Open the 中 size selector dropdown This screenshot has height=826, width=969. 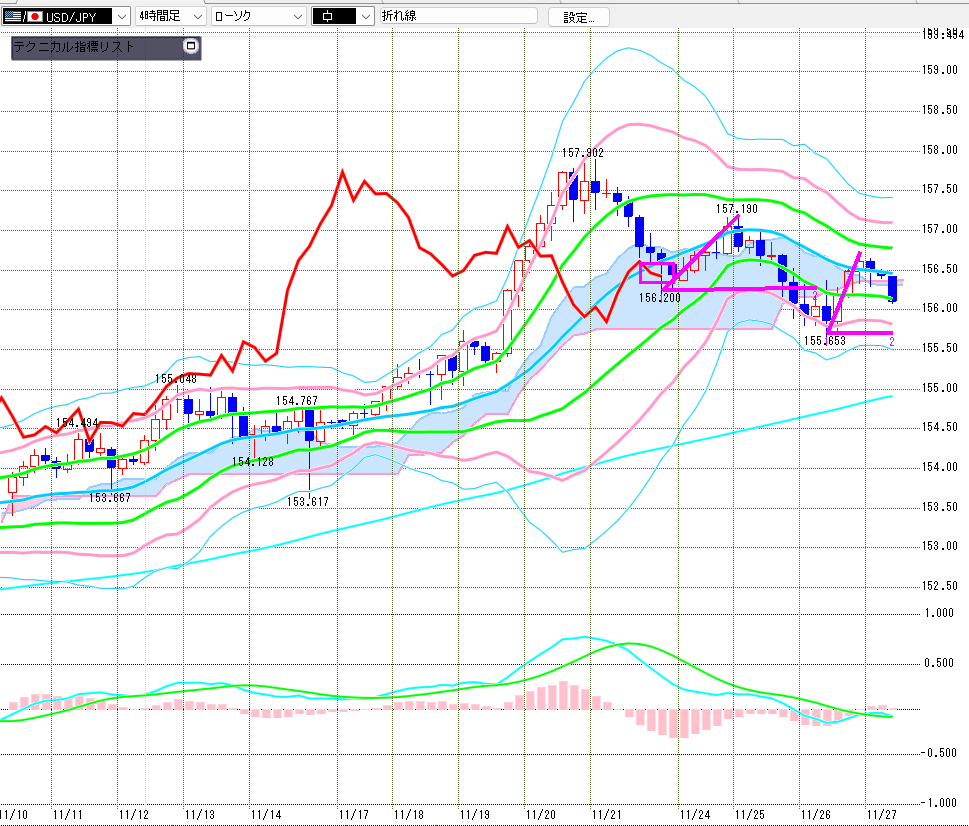tap(364, 17)
